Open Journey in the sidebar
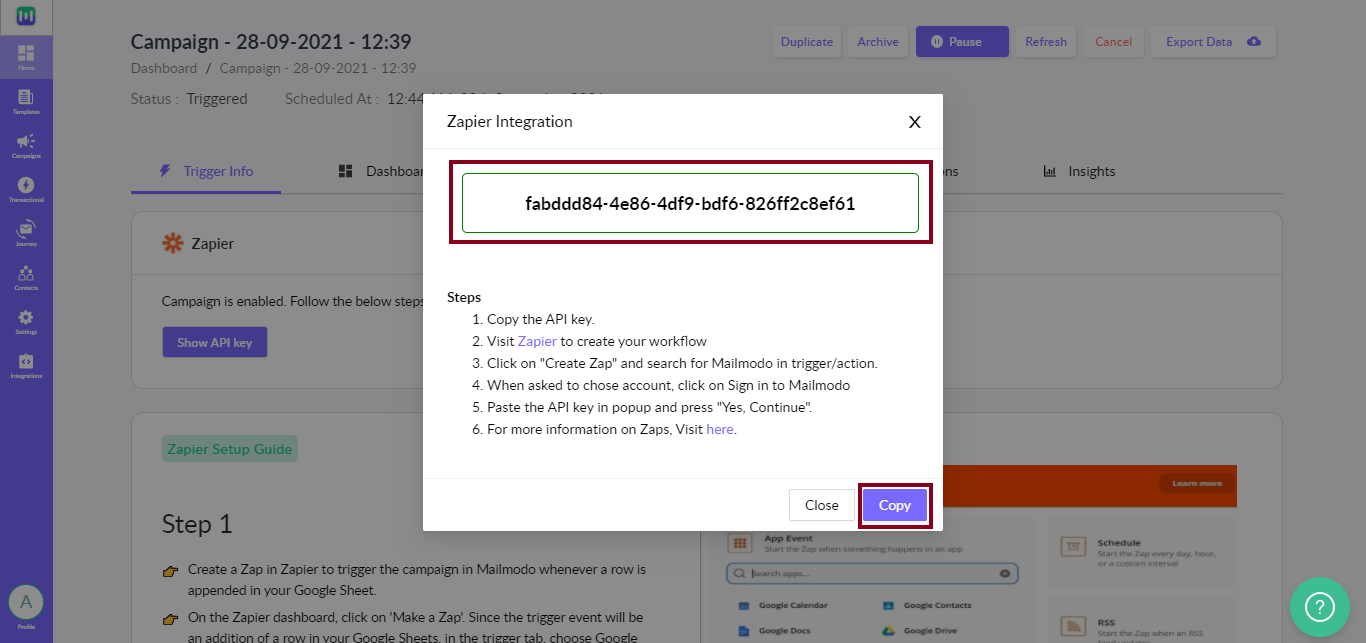Screen dimensions: 1366x643 26,233
